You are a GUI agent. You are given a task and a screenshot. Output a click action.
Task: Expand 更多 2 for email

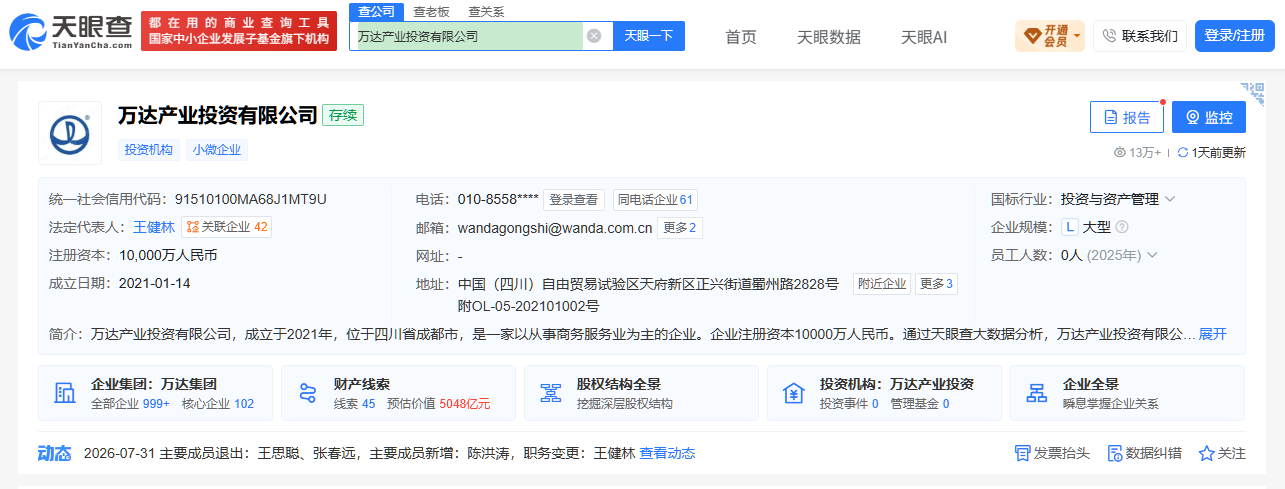tap(680, 227)
